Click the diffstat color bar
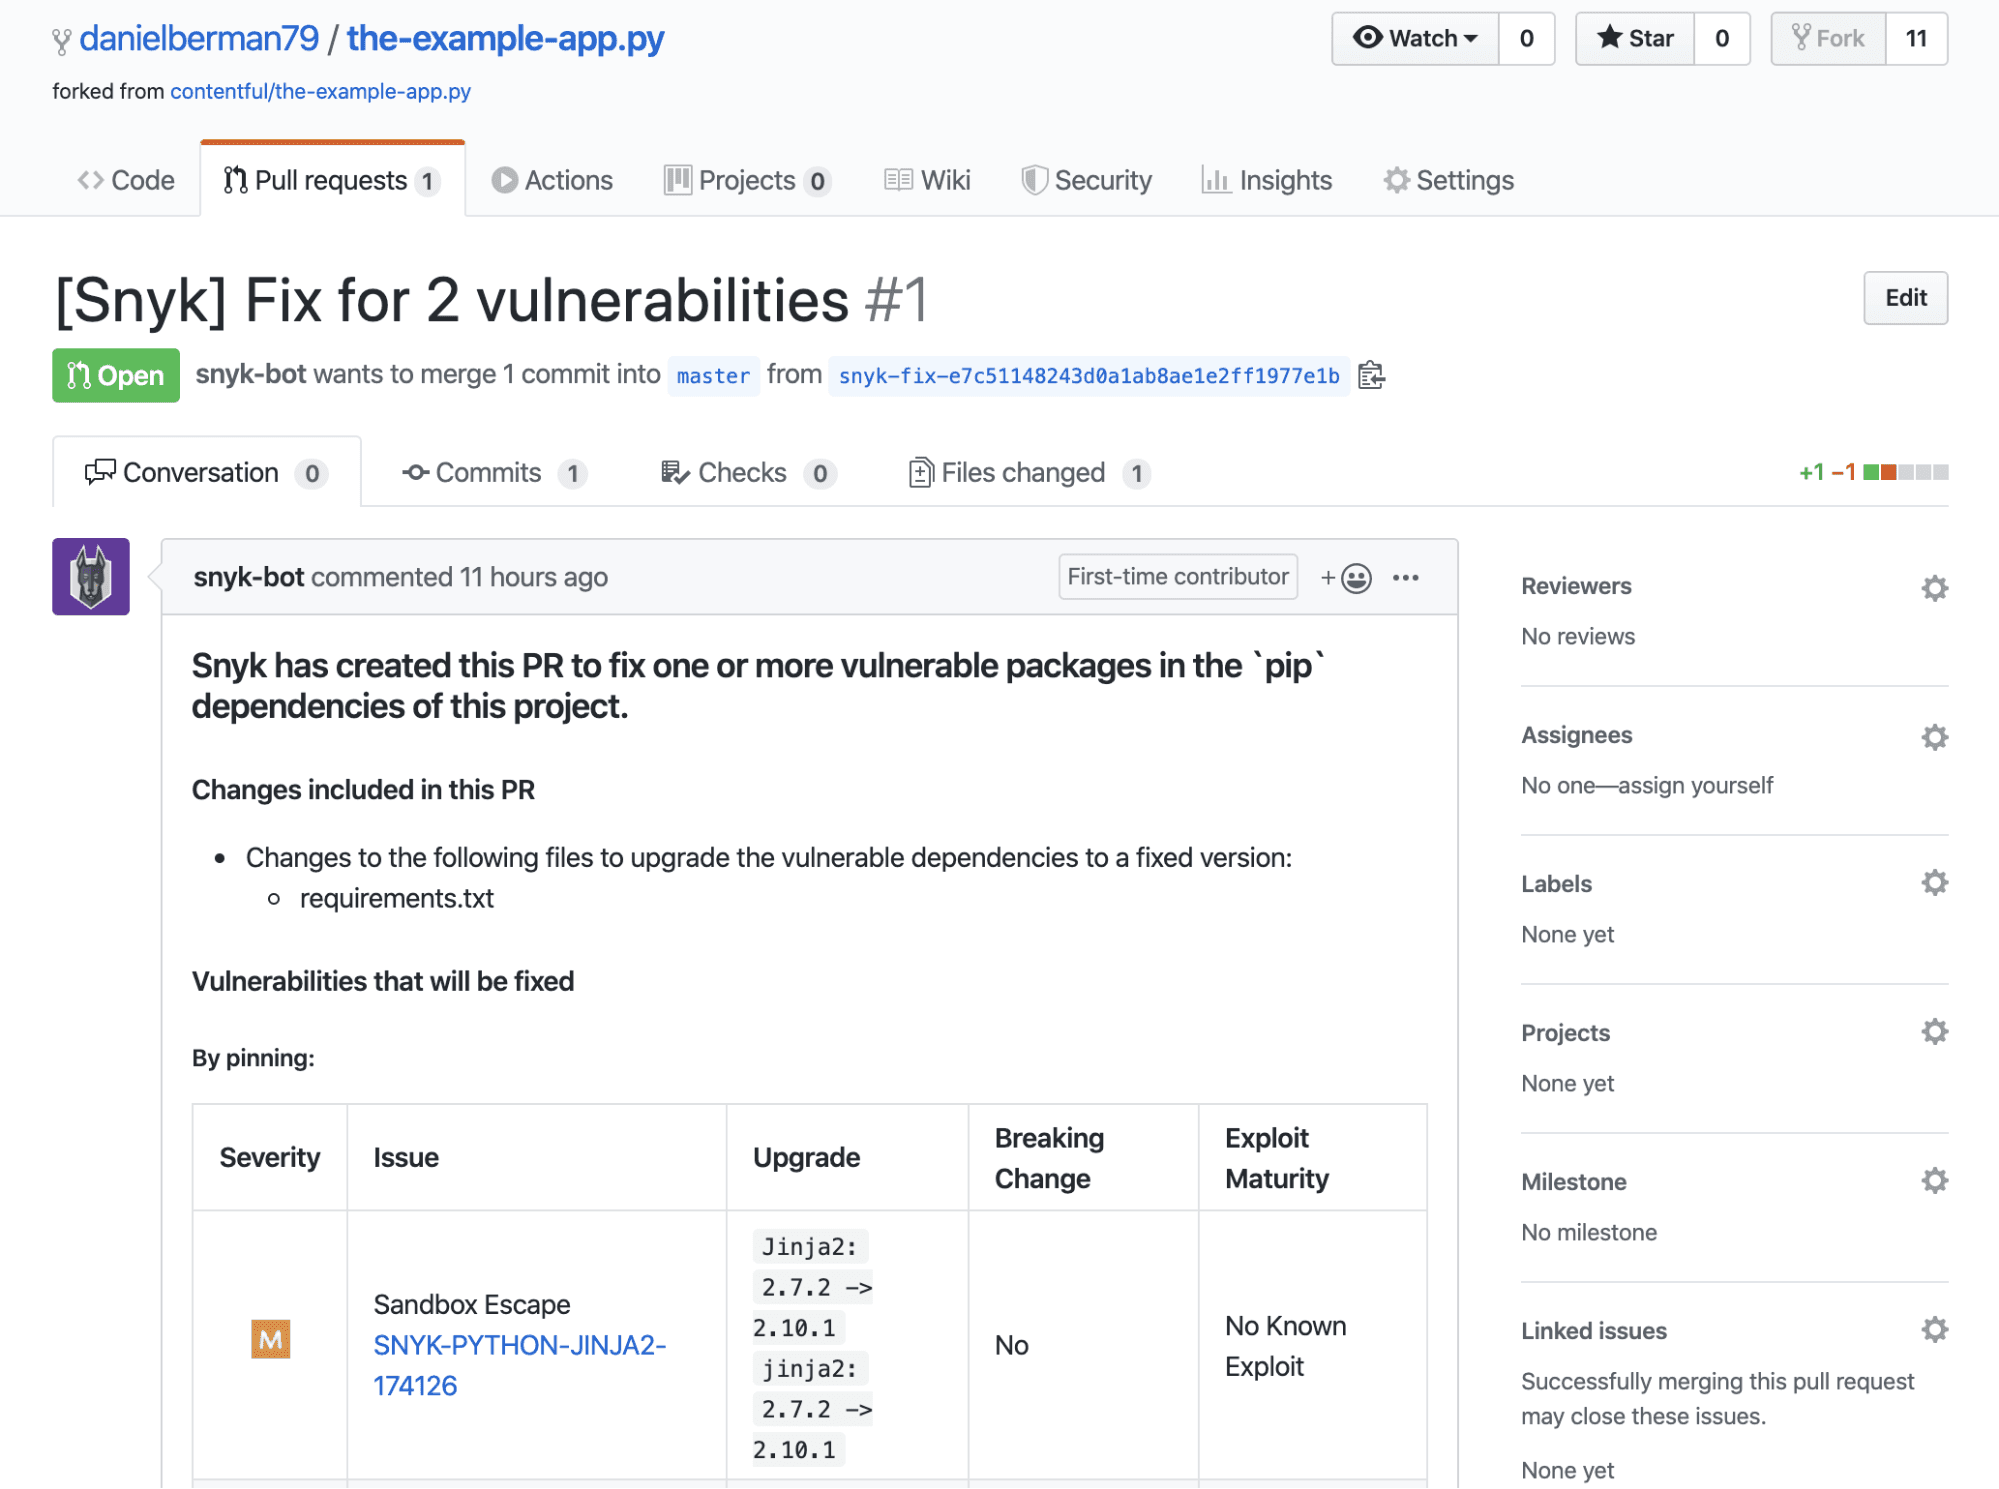 point(1905,472)
